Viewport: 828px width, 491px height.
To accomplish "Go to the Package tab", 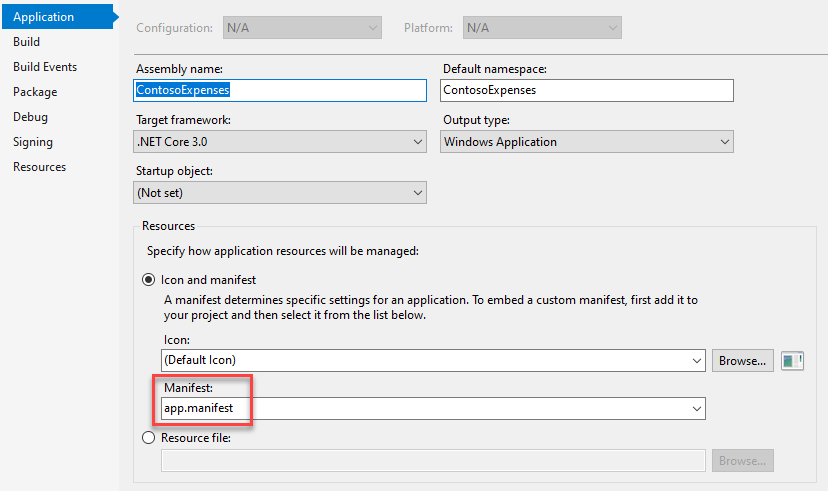I will (35, 92).
